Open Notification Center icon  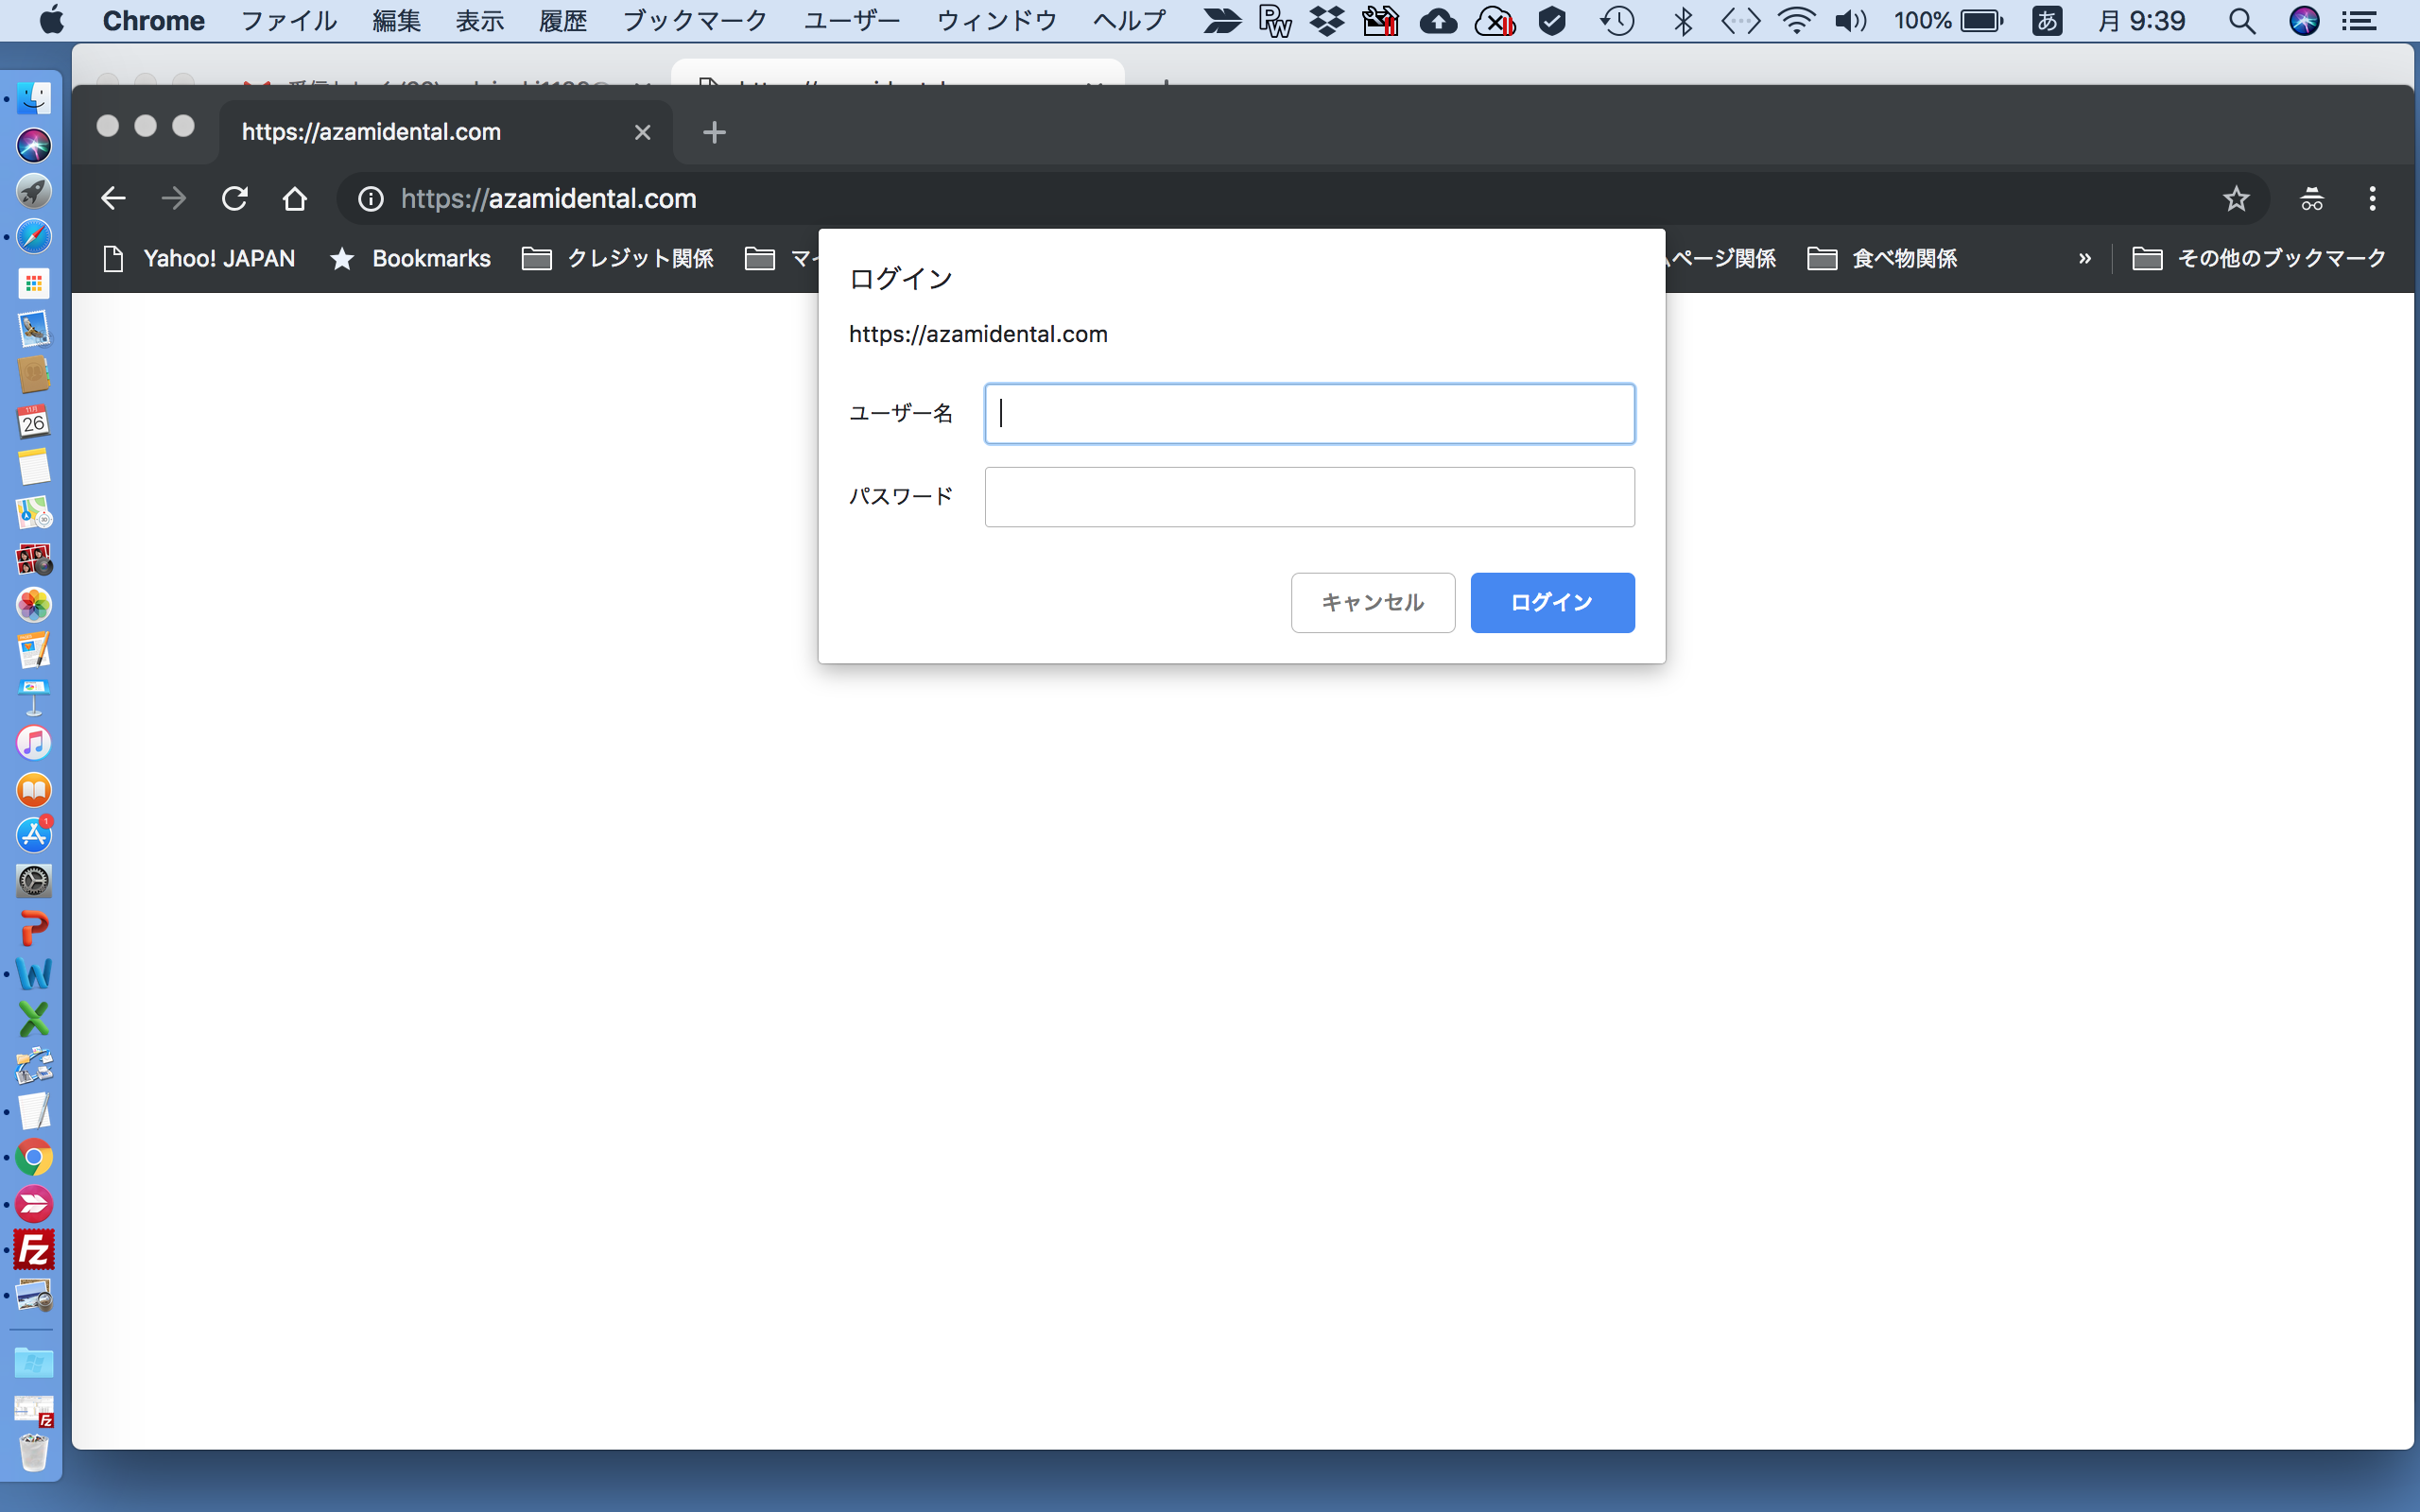(x=2360, y=21)
